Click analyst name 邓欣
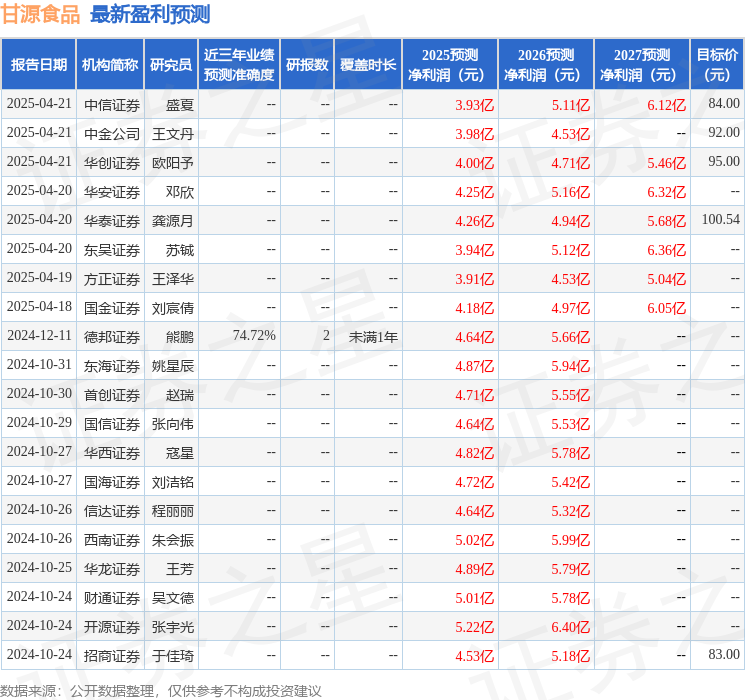This screenshot has height=700, width=745. click(180, 192)
